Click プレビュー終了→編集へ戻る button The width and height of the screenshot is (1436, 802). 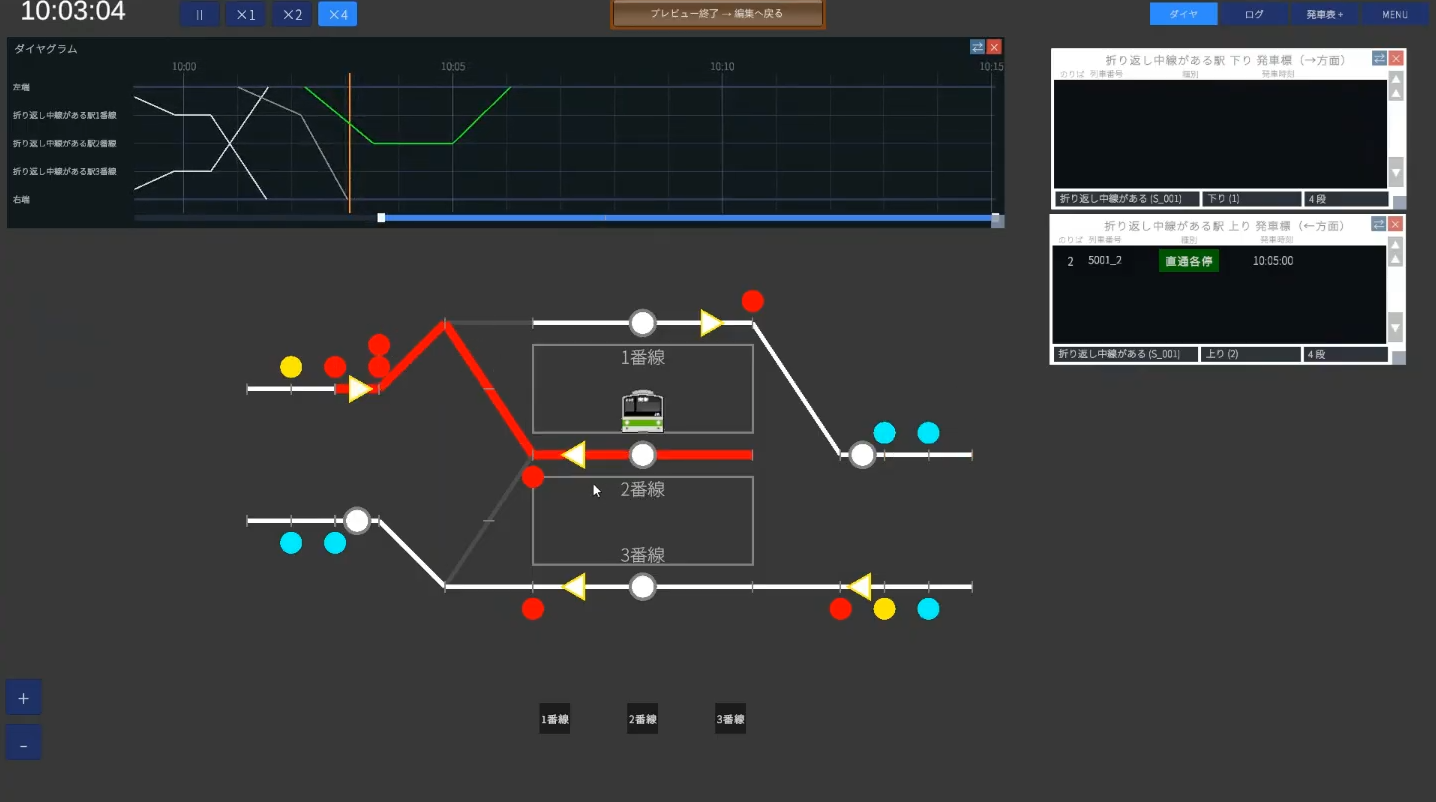coord(717,14)
